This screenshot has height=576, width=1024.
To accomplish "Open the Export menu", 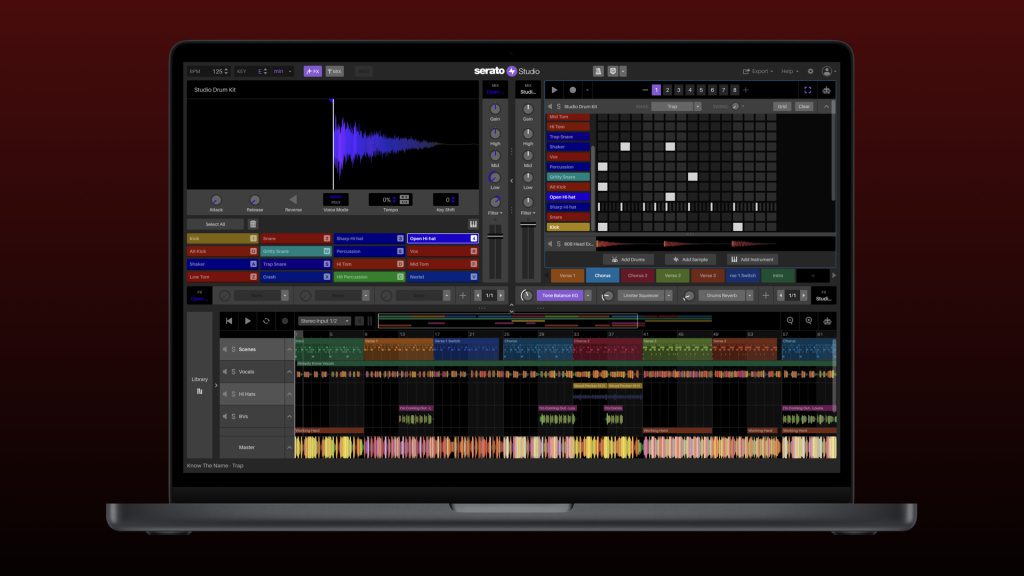I will click(x=758, y=71).
